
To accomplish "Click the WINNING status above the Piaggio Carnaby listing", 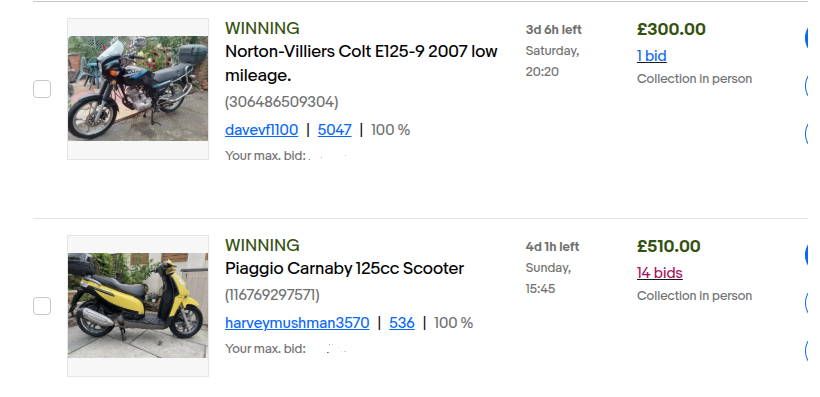I will click(x=262, y=245).
